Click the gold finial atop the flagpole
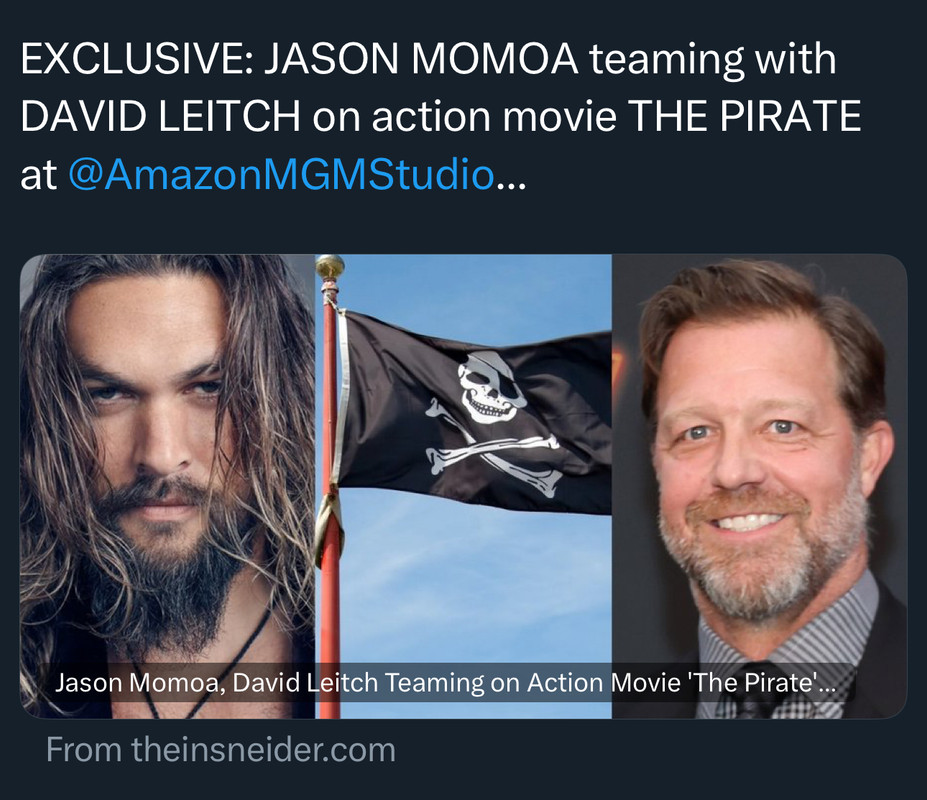The image size is (927, 800). (x=330, y=268)
